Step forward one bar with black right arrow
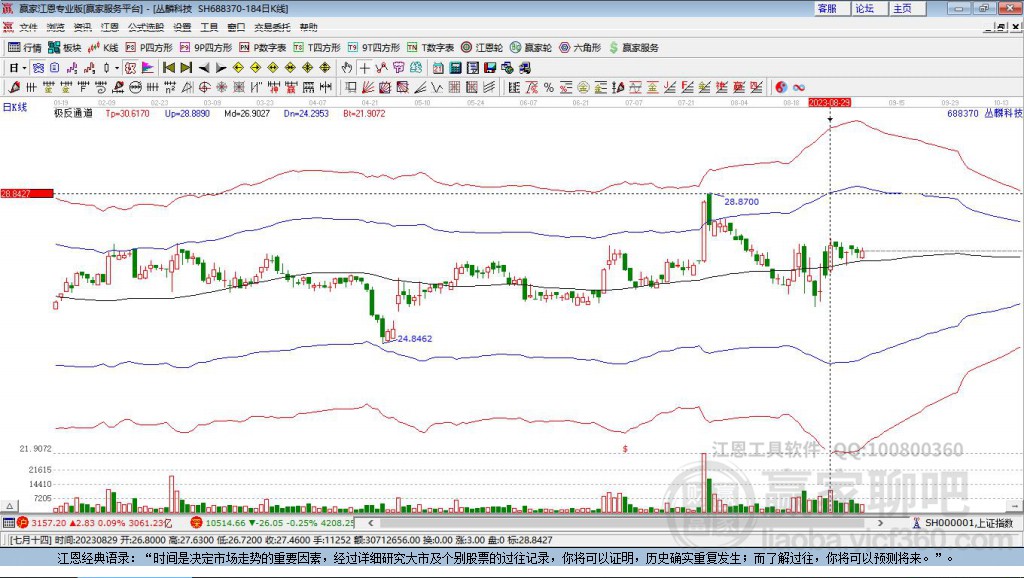The width and height of the screenshot is (1024, 578). click(x=221, y=68)
